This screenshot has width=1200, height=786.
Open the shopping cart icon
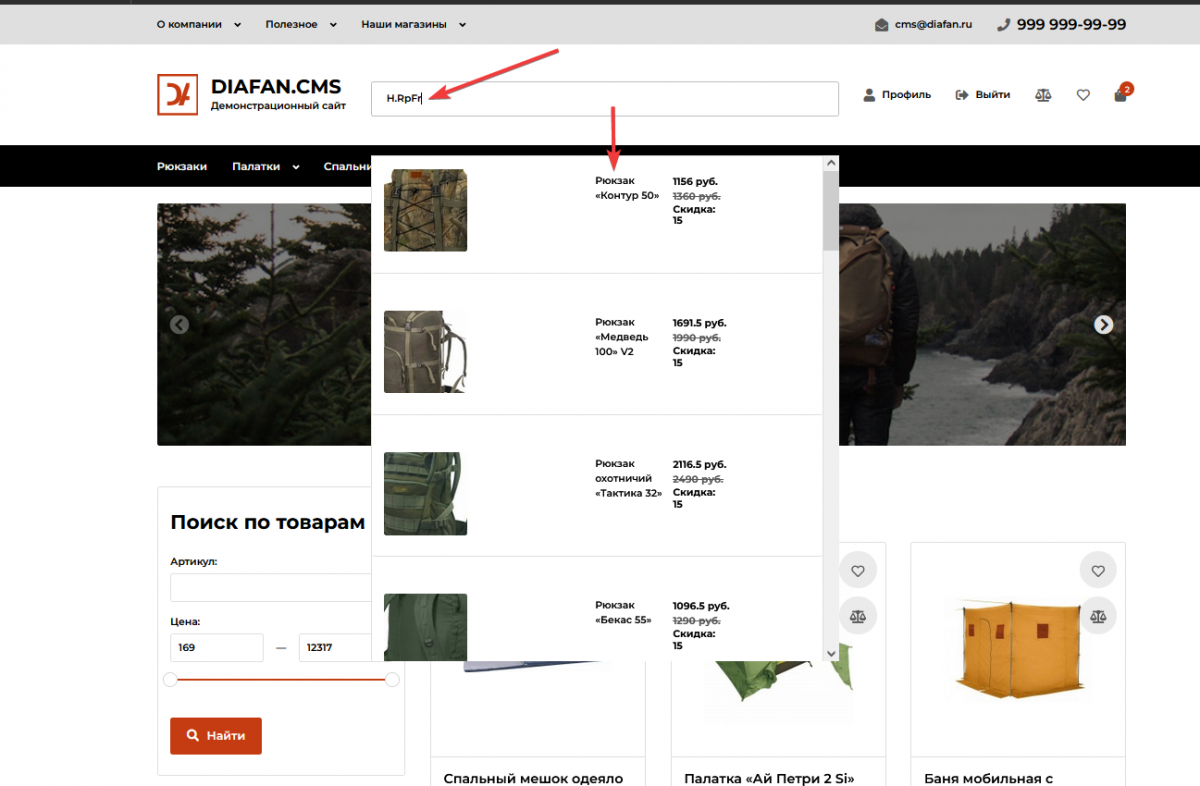click(1121, 95)
